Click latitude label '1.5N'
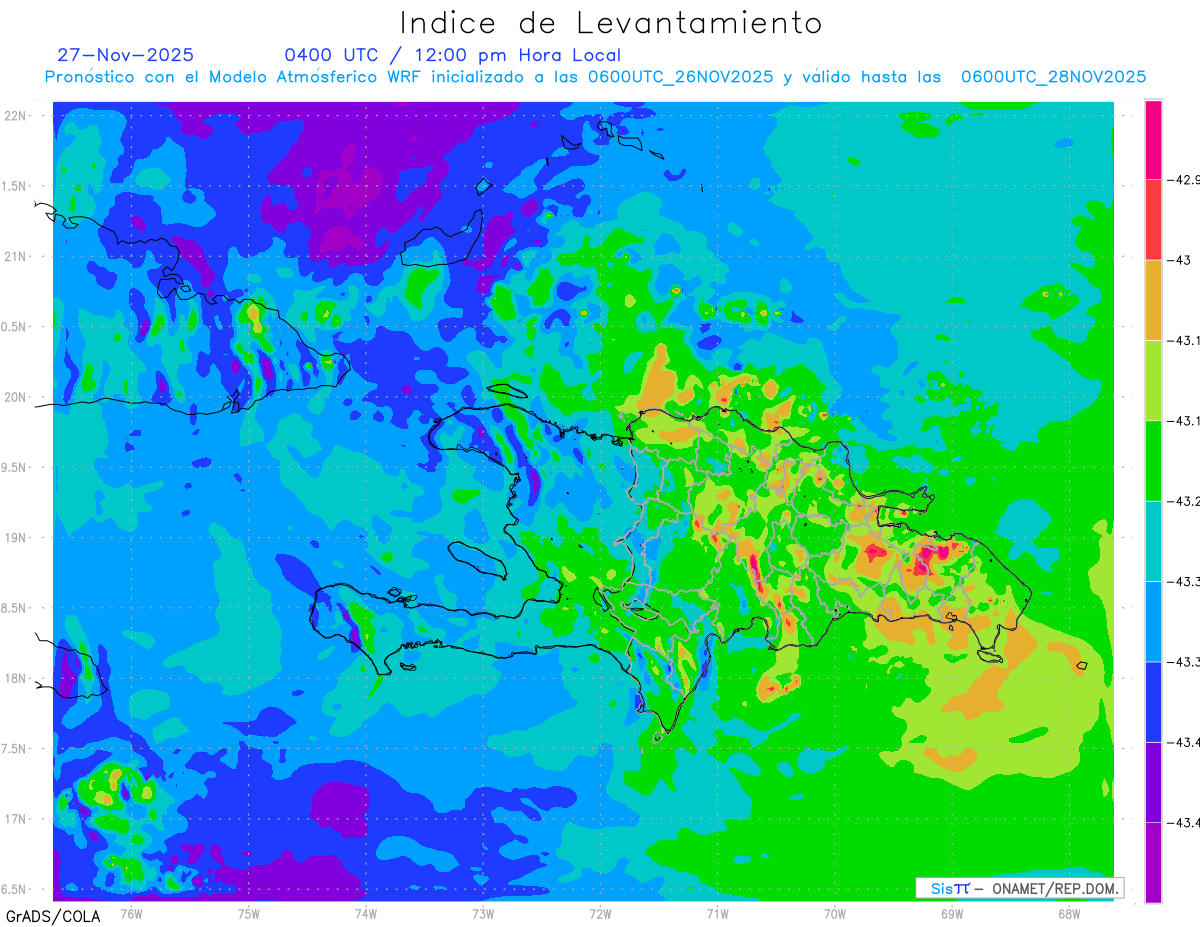Image resolution: width=1200 pixels, height=927 pixels. tap(16, 186)
